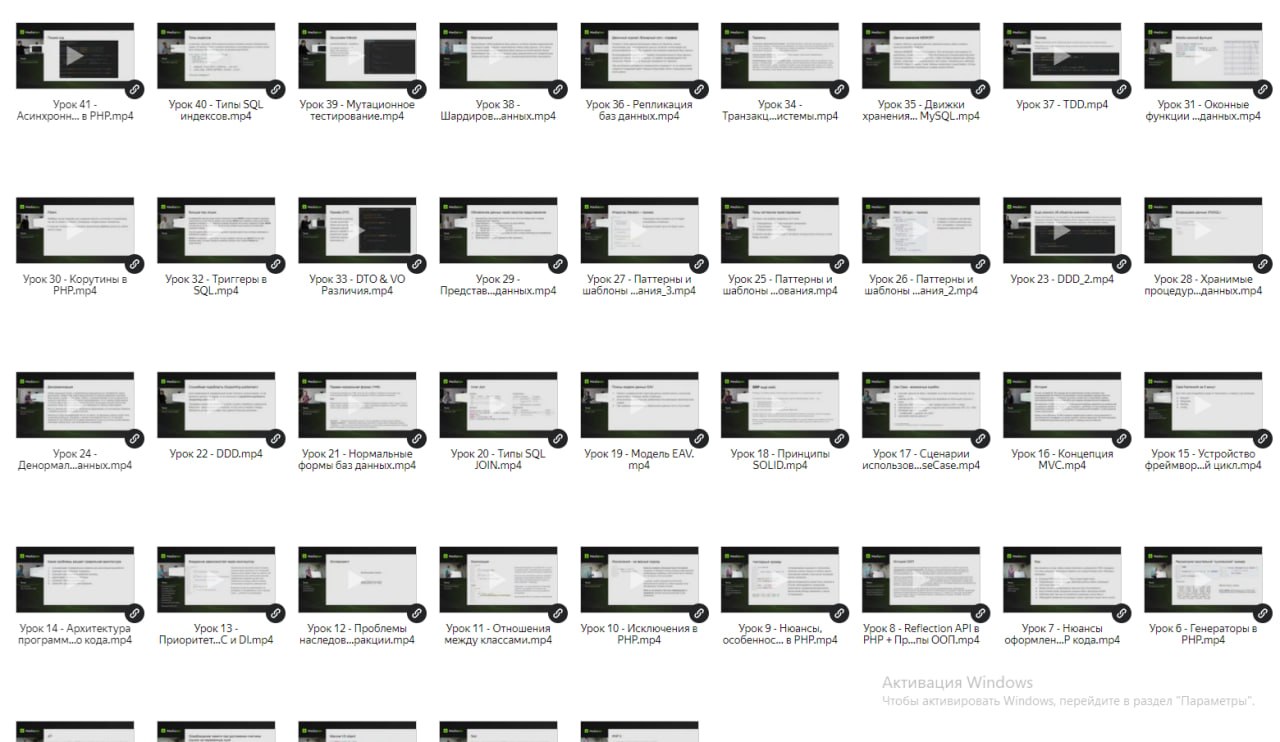Screen dimensions: 1280x742
Task: Select the Урок 8 Reflection API thumbnail
Action: pyautogui.click(x=921, y=580)
